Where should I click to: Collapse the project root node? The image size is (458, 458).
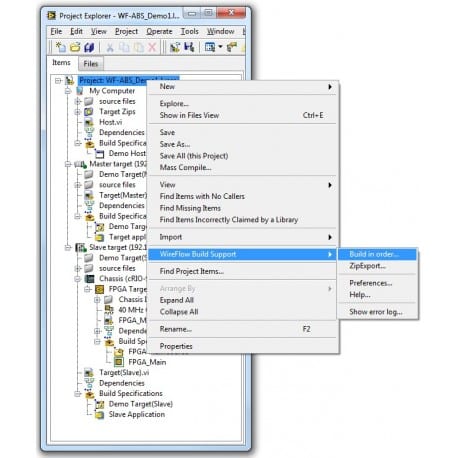(58, 81)
